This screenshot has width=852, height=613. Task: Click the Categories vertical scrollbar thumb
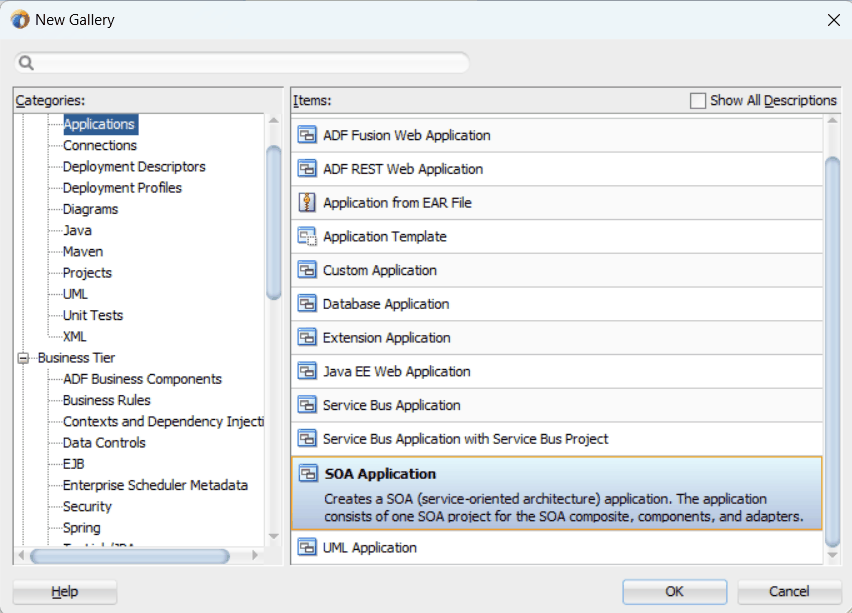[x=274, y=222]
